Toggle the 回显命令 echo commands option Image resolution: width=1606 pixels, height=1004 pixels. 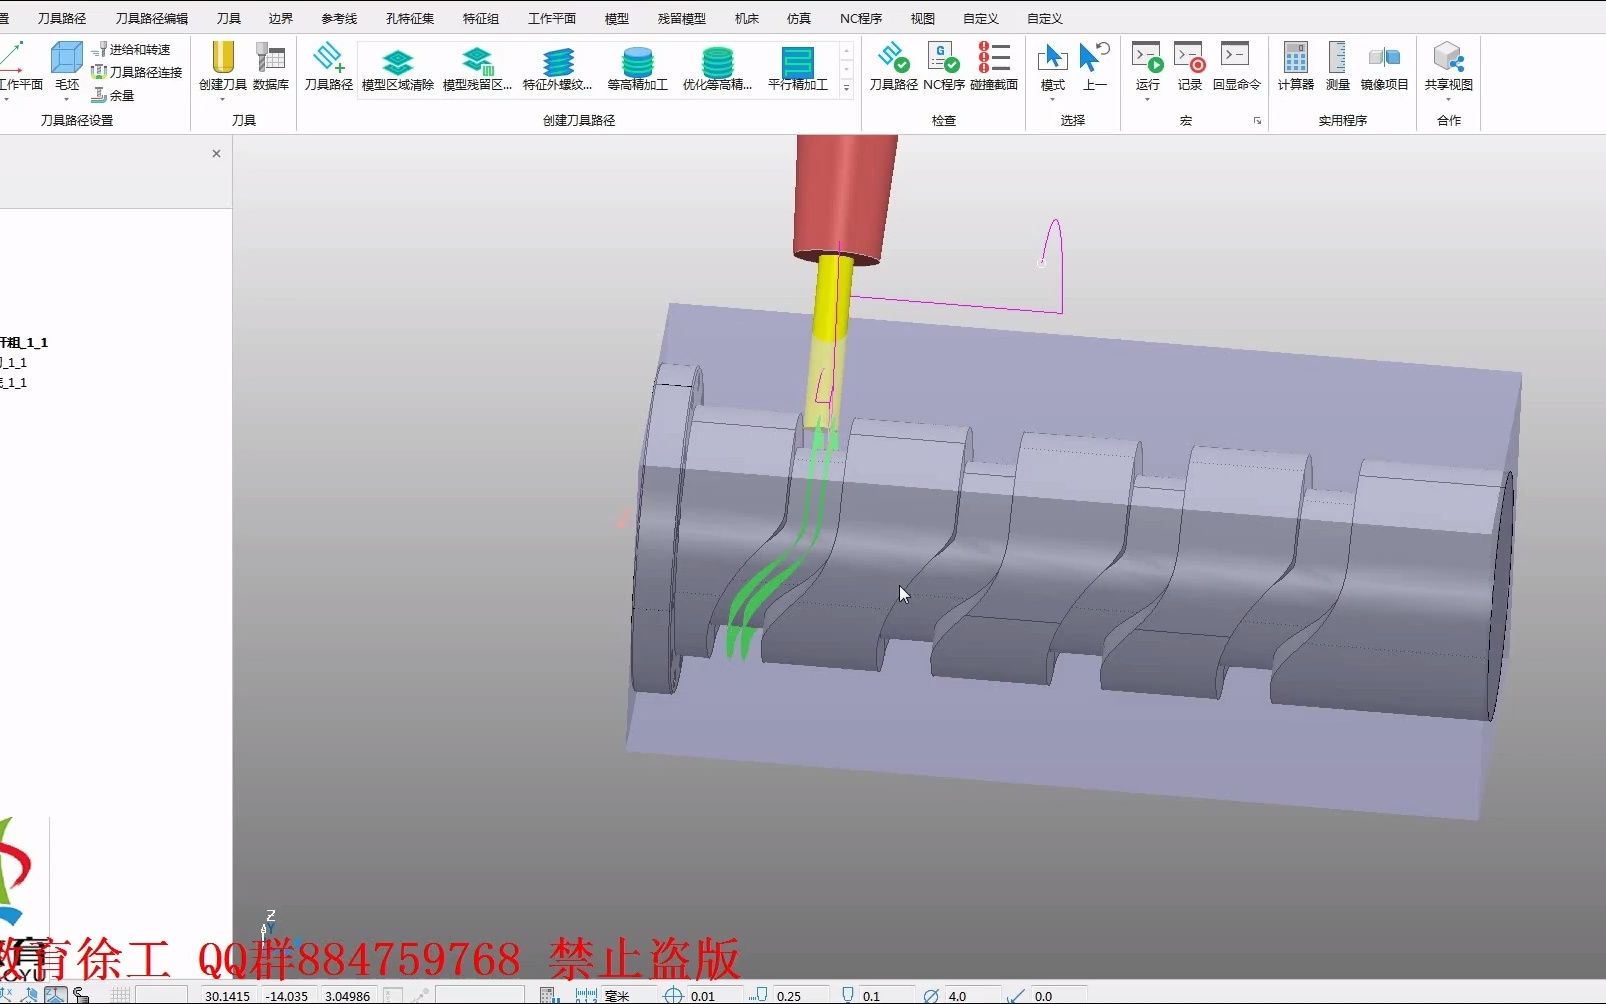pos(1236,66)
